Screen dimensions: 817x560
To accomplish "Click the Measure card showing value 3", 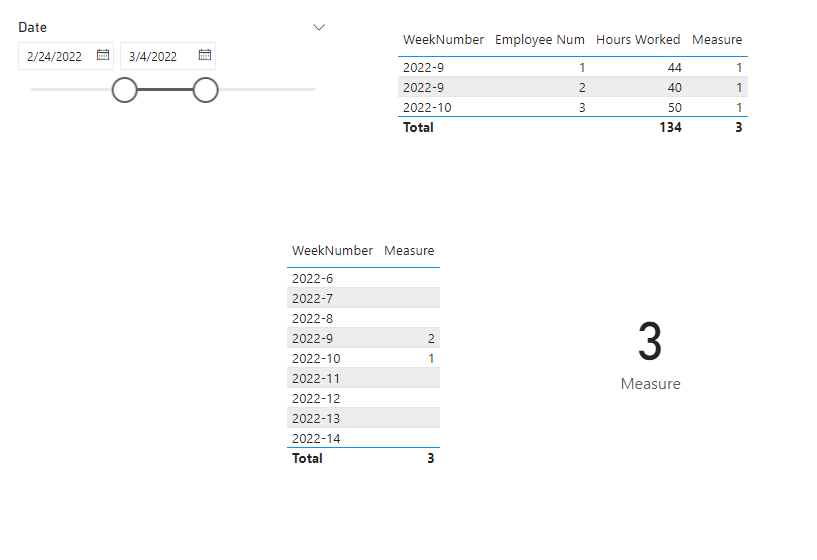I will click(650, 342).
